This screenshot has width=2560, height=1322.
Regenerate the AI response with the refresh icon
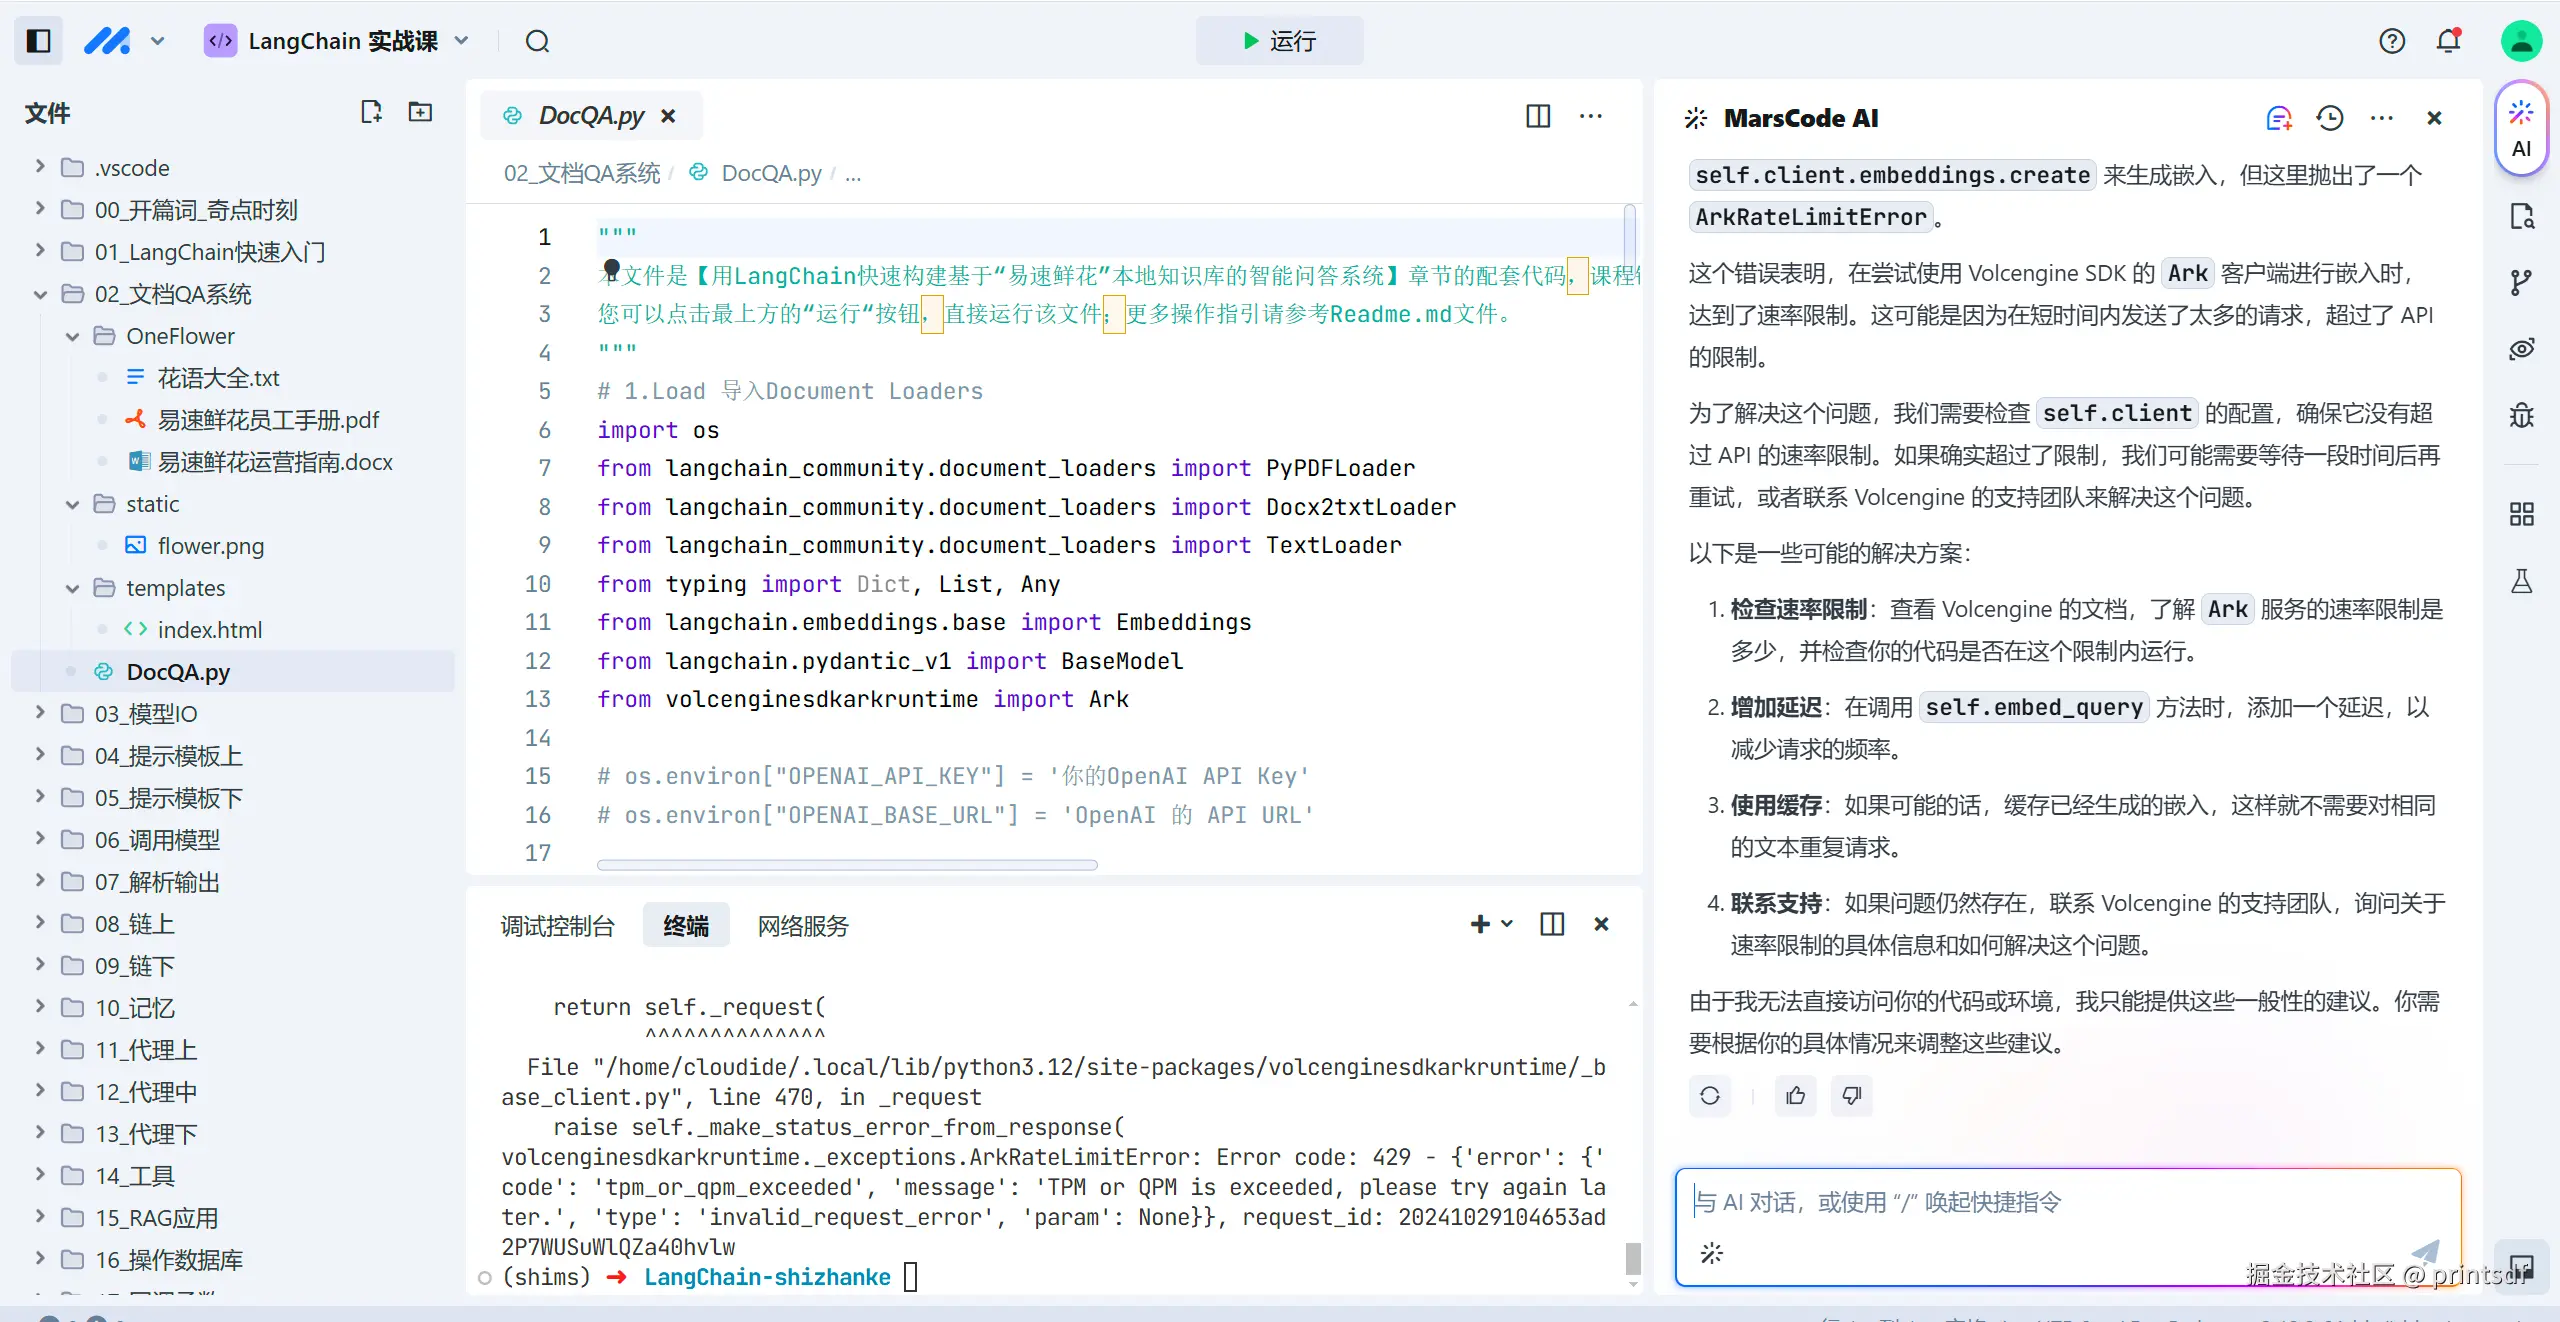1709,1096
